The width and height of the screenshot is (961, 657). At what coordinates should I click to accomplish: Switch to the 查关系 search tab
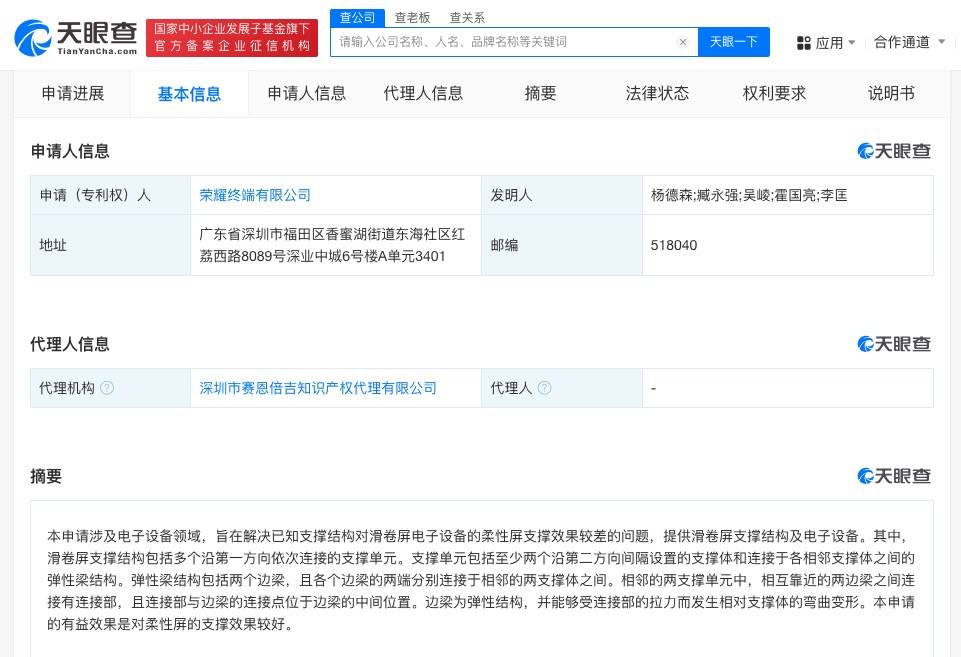point(467,17)
